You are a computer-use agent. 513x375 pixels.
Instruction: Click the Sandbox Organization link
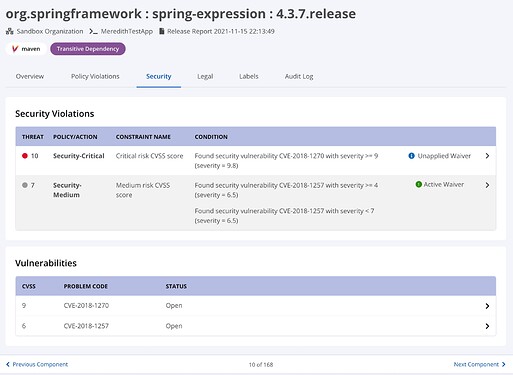50,31
